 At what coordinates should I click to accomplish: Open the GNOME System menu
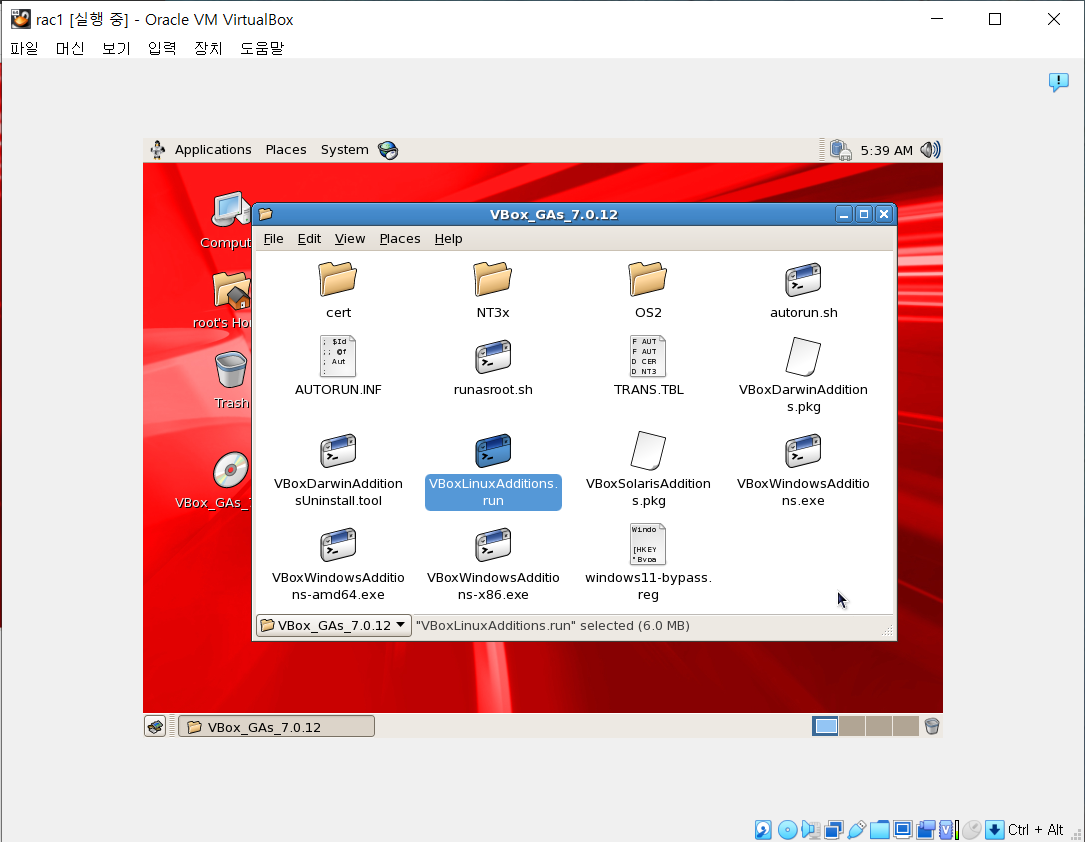(x=345, y=149)
